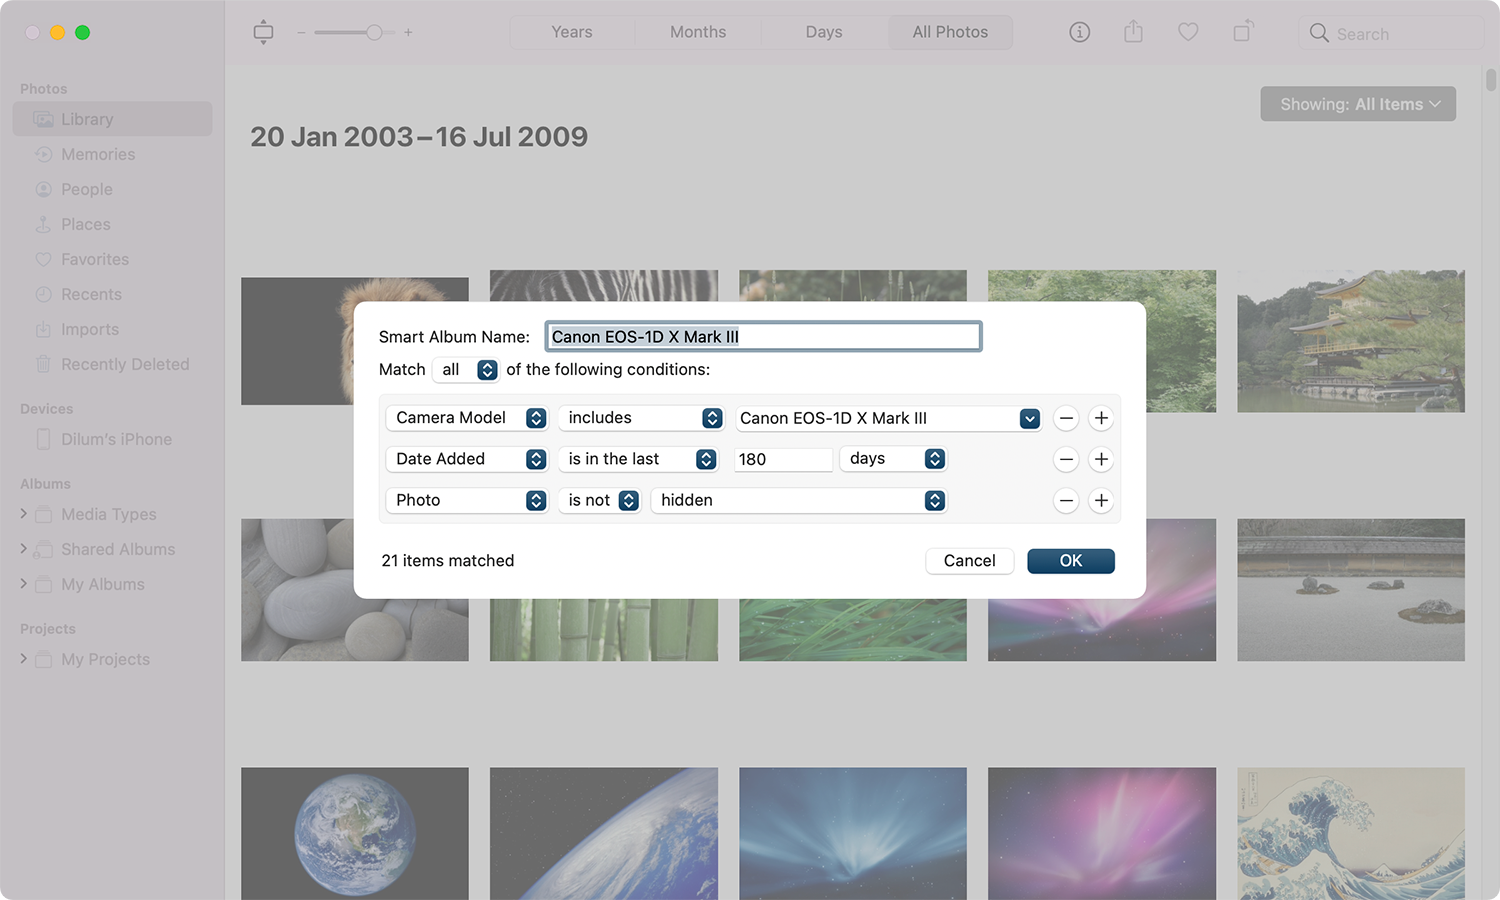Remove the Camera Model condition row
1500x900 pixels.
point(1066,418)
